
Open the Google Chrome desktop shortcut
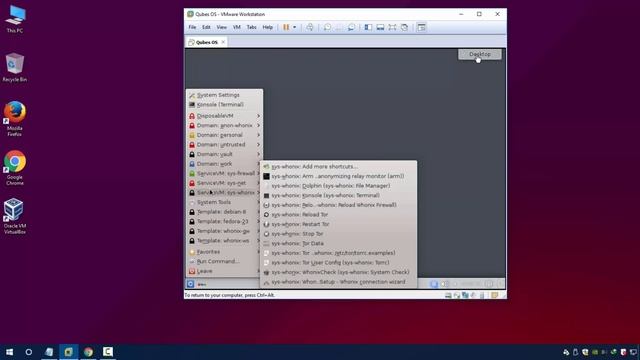[x=15, y=168]
